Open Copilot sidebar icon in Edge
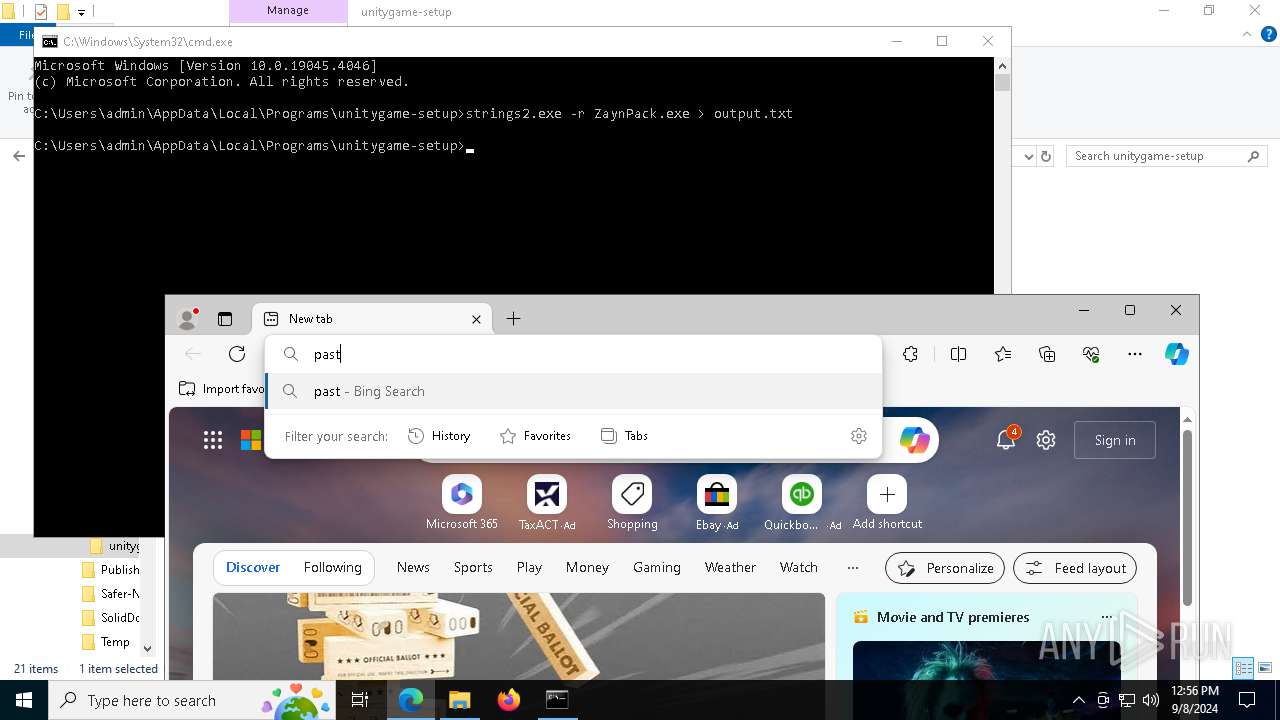Screen dimensions: 1280x720 pyautogui.click(x=1177, y=354)
